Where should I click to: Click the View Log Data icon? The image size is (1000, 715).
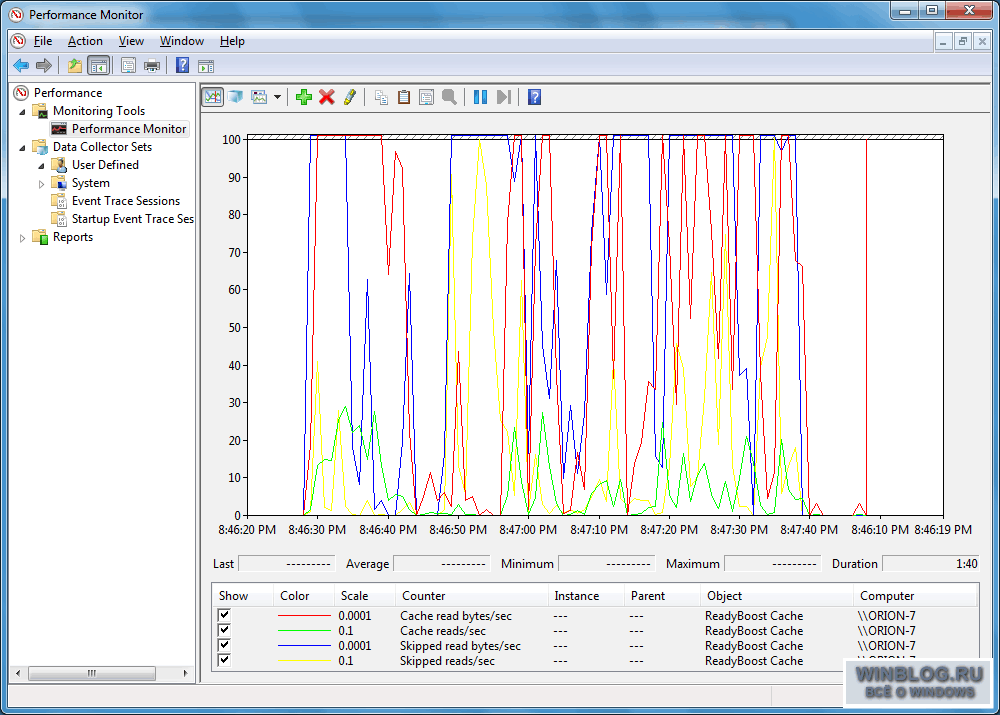tap(235, 97)
